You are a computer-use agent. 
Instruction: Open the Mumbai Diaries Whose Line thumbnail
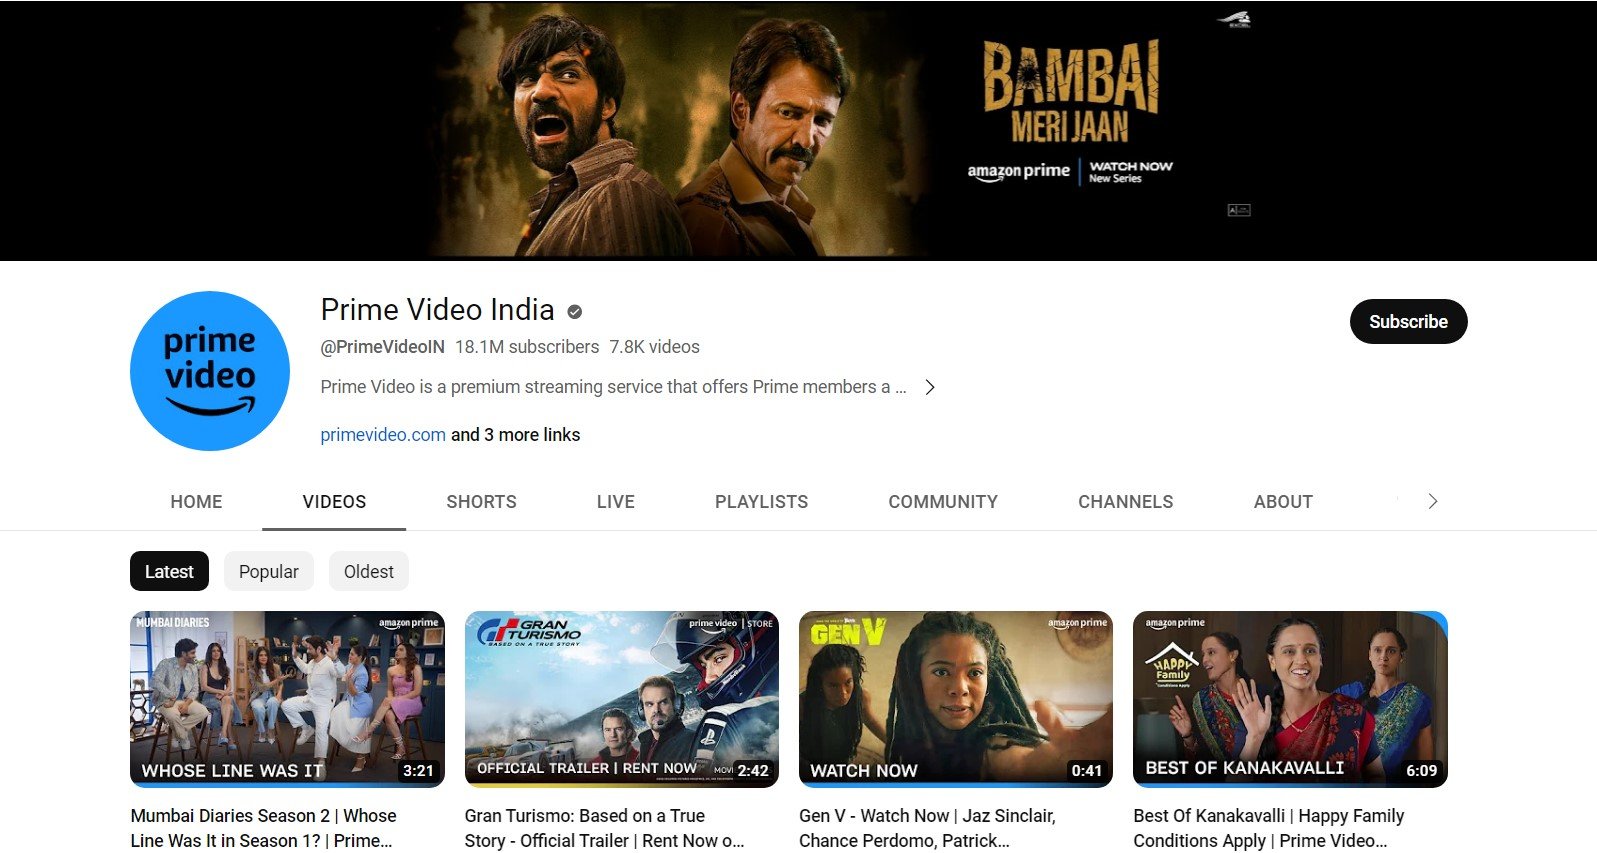tap(287, 699)
